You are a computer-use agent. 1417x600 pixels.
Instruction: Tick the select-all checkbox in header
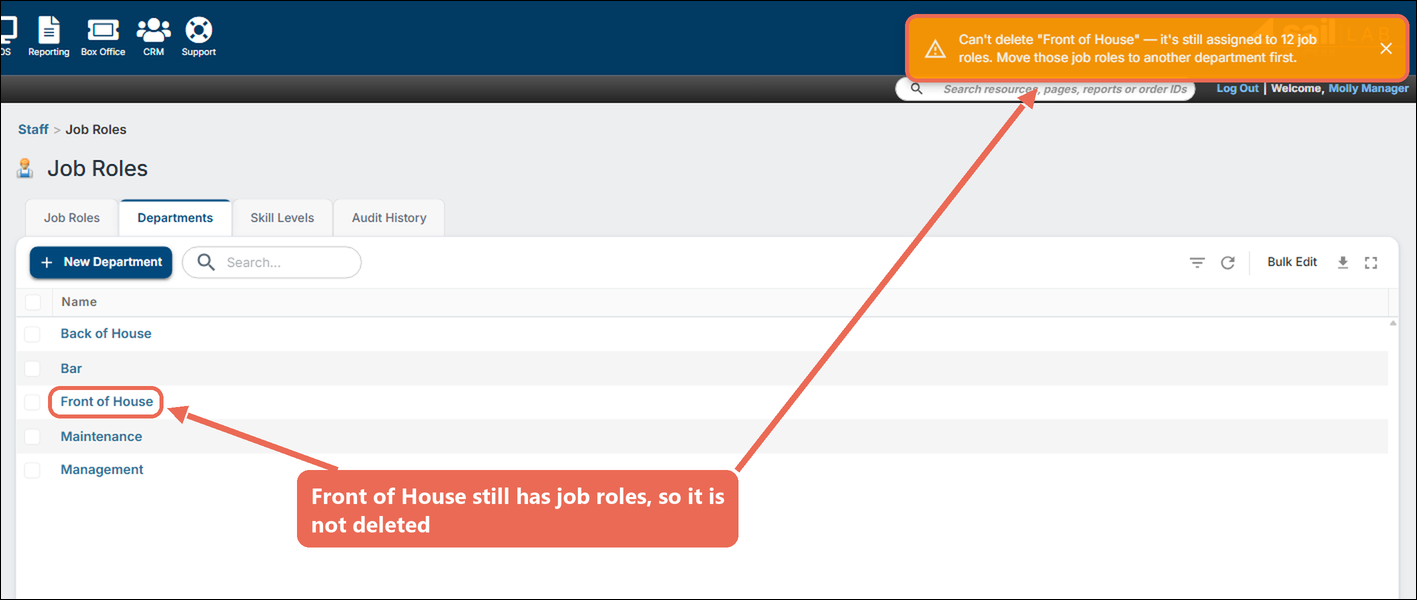(x=34, y=302)
